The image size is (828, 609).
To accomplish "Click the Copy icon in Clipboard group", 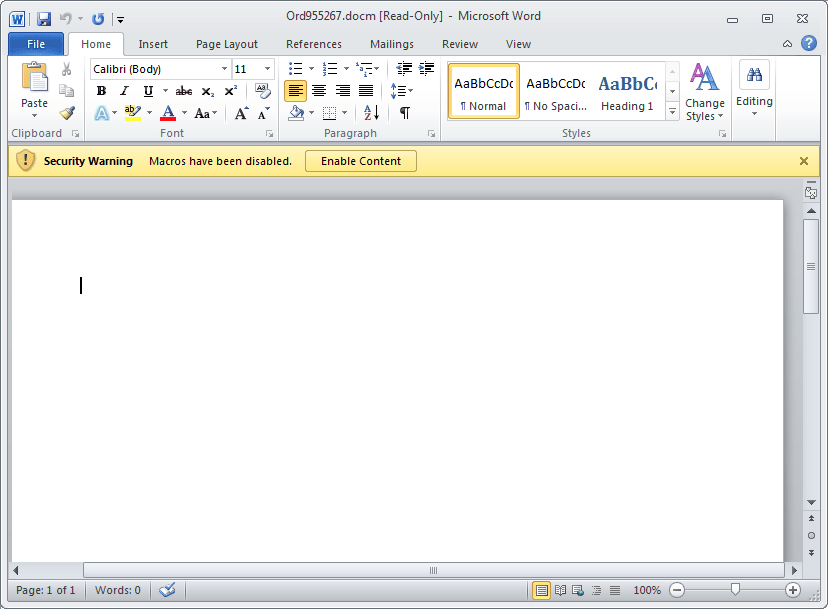I will click(67, 91).
